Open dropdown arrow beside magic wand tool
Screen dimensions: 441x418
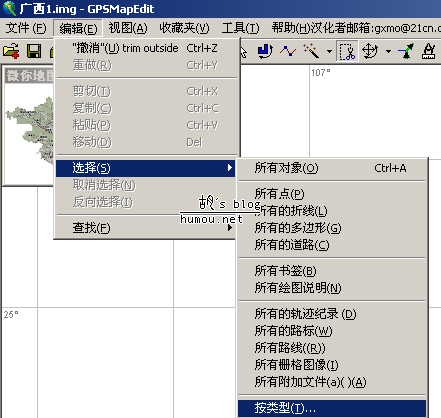pos(329,51)
